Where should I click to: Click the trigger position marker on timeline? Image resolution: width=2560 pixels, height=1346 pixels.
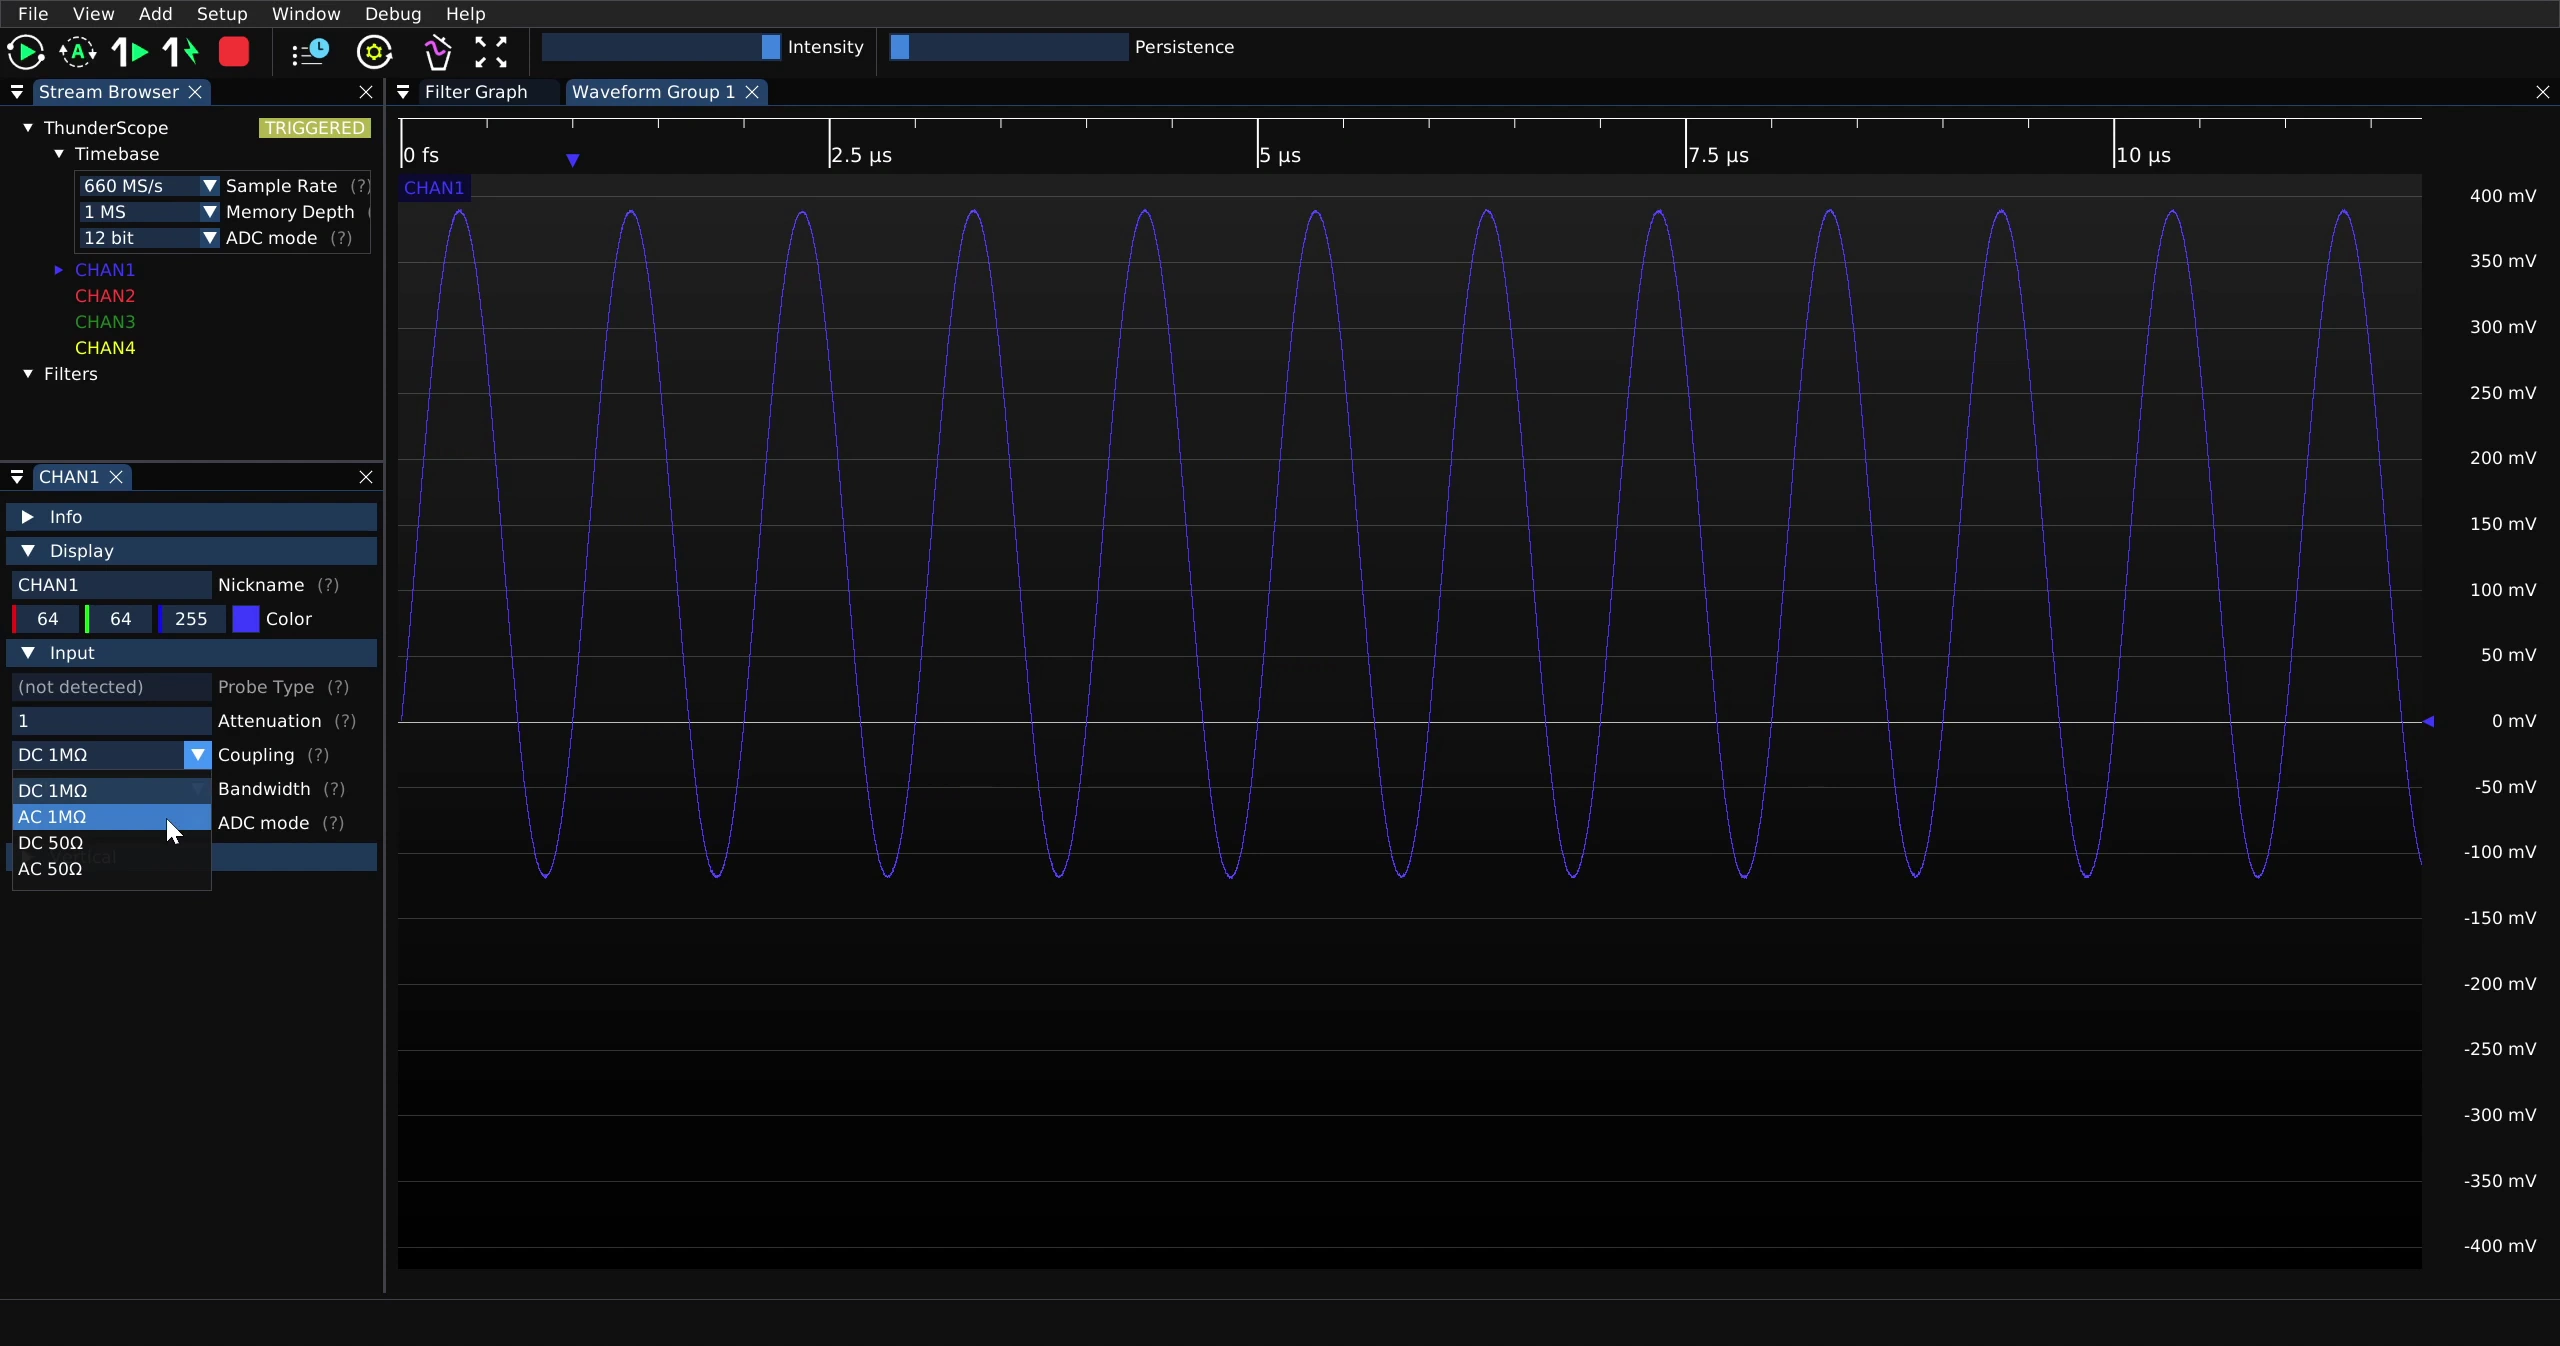pos(573,160)
